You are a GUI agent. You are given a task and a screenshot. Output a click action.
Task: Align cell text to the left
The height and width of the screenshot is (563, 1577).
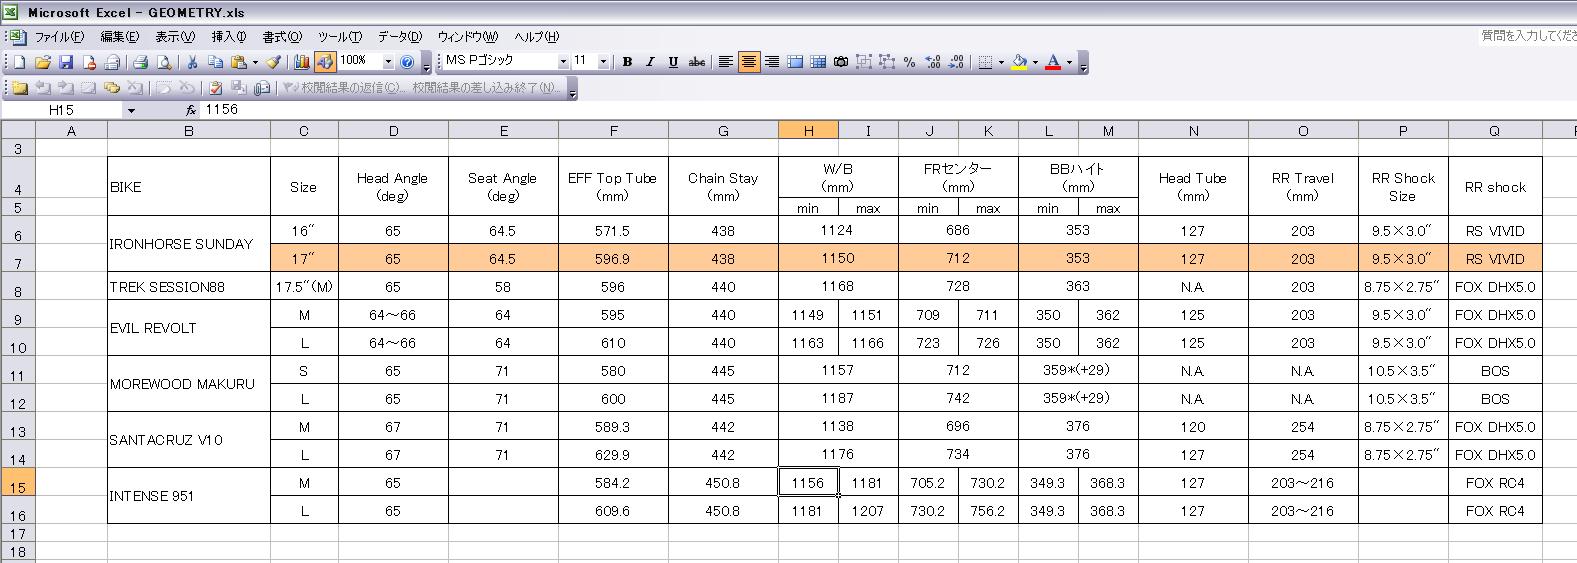[725, 62]
